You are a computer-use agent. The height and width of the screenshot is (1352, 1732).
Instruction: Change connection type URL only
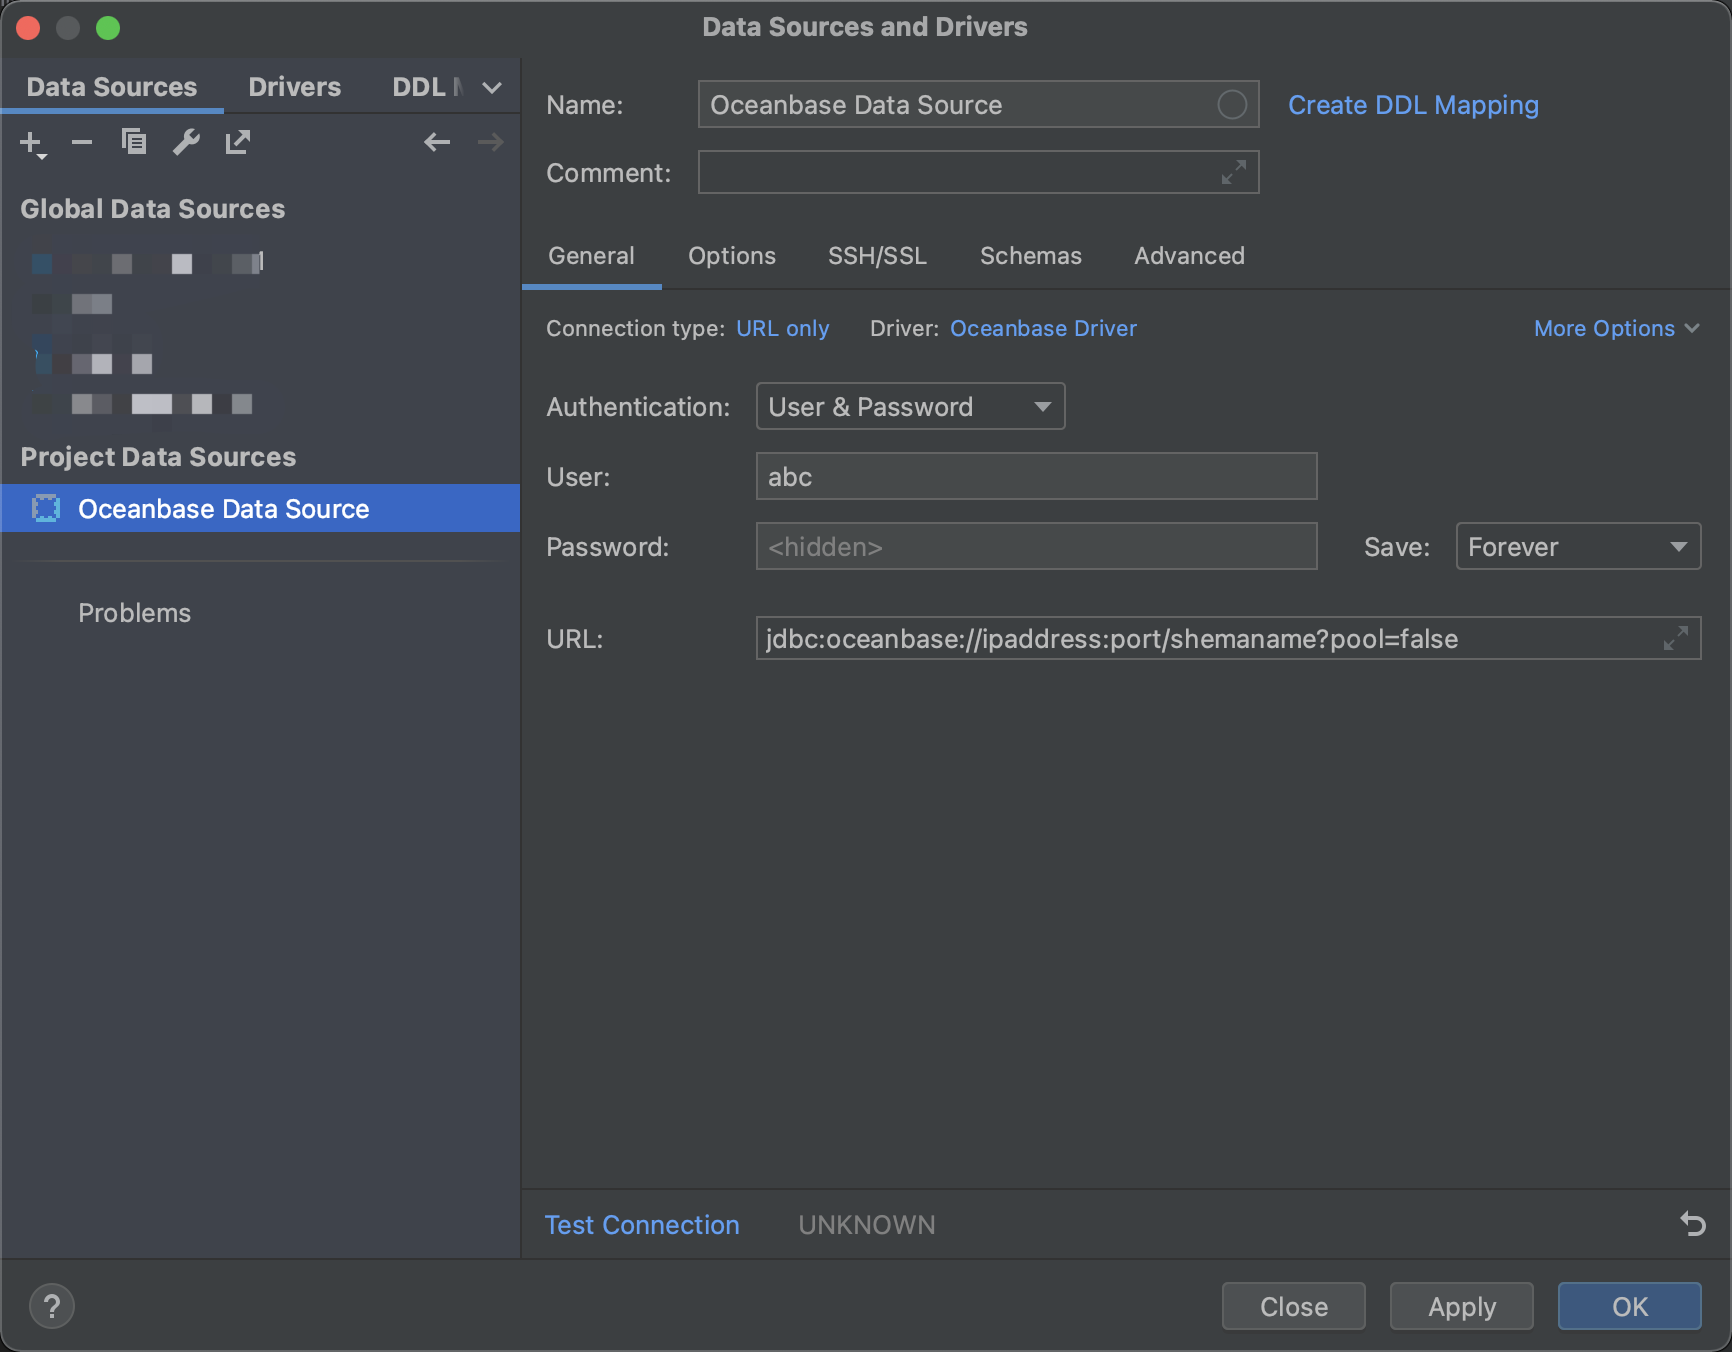point(783,328)
